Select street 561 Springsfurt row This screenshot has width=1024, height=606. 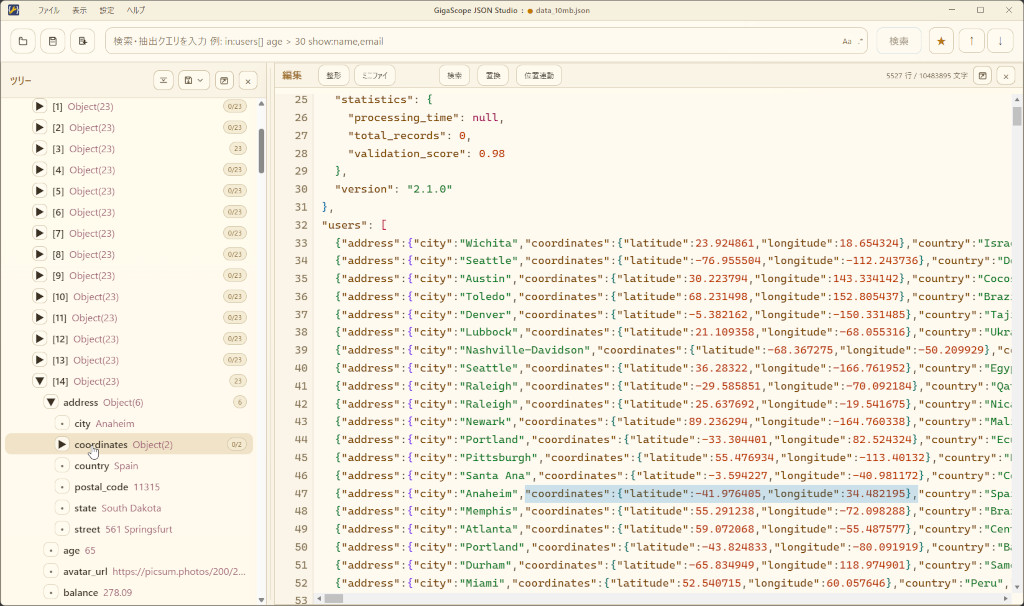[x=129, y=529]
